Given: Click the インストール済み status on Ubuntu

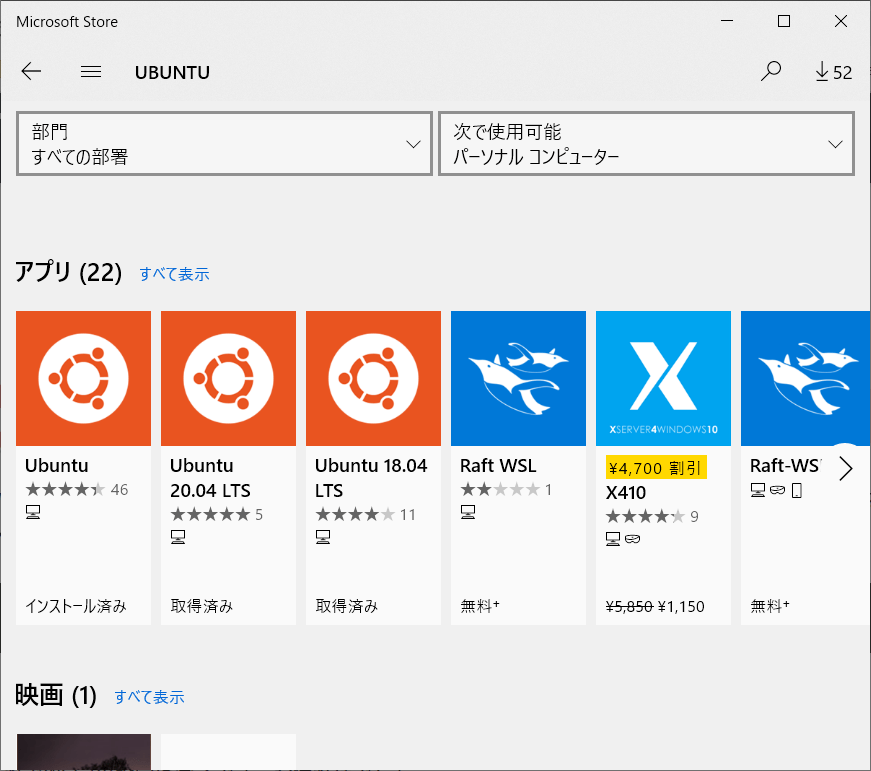Looking at the screenshot, I should tap(76, 606).
